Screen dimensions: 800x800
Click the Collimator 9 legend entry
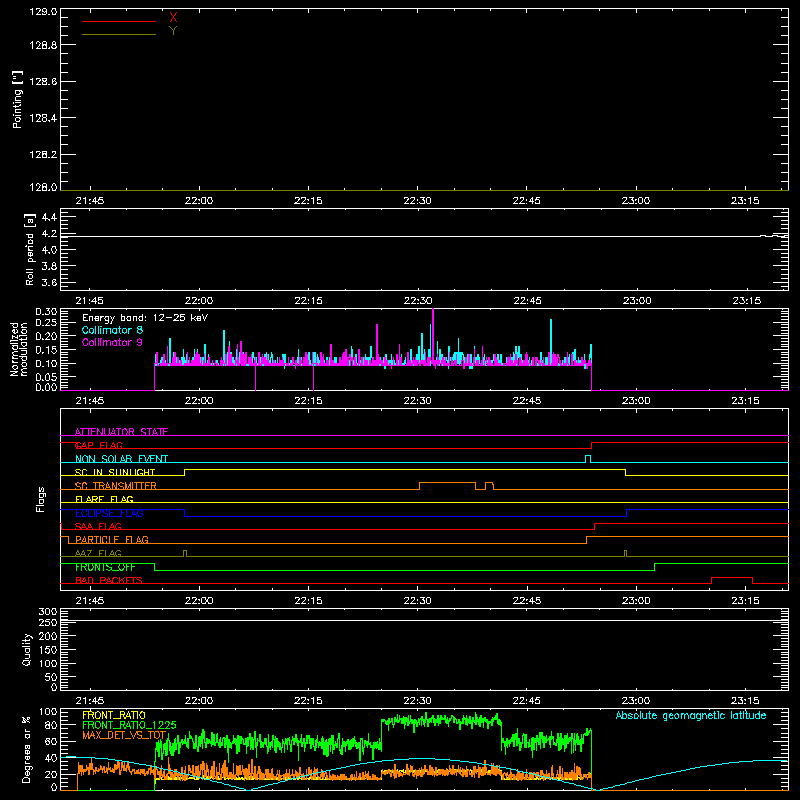112,342
